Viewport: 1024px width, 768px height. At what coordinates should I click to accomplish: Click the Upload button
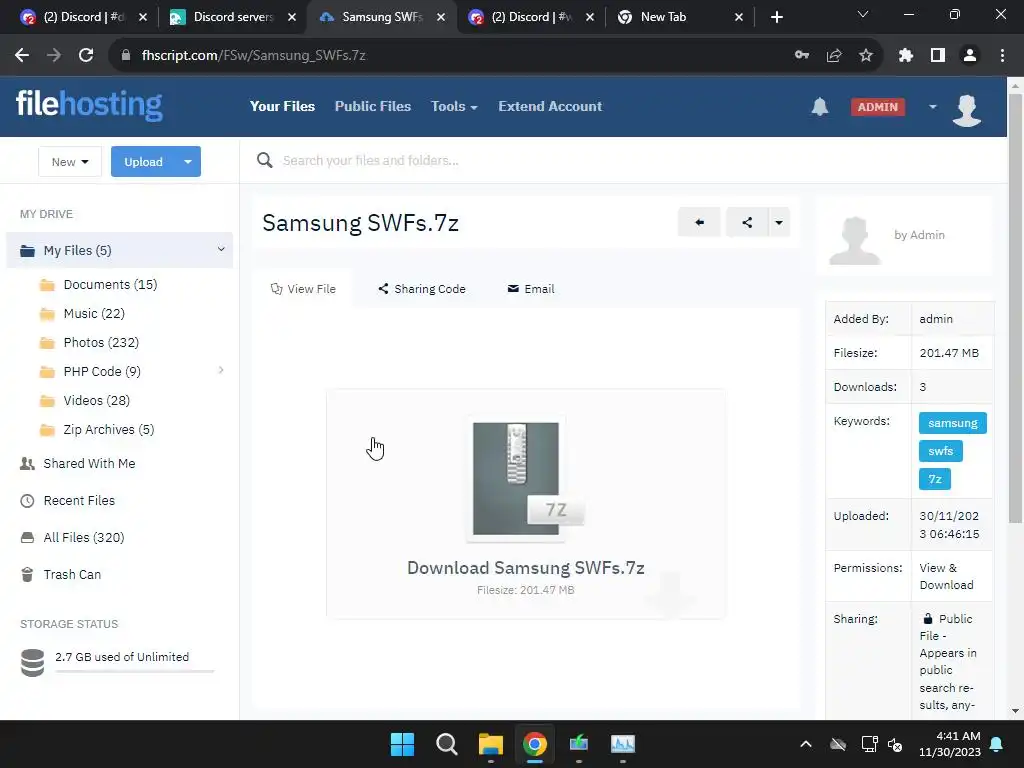pyautogui.click(x=143, y=161)
